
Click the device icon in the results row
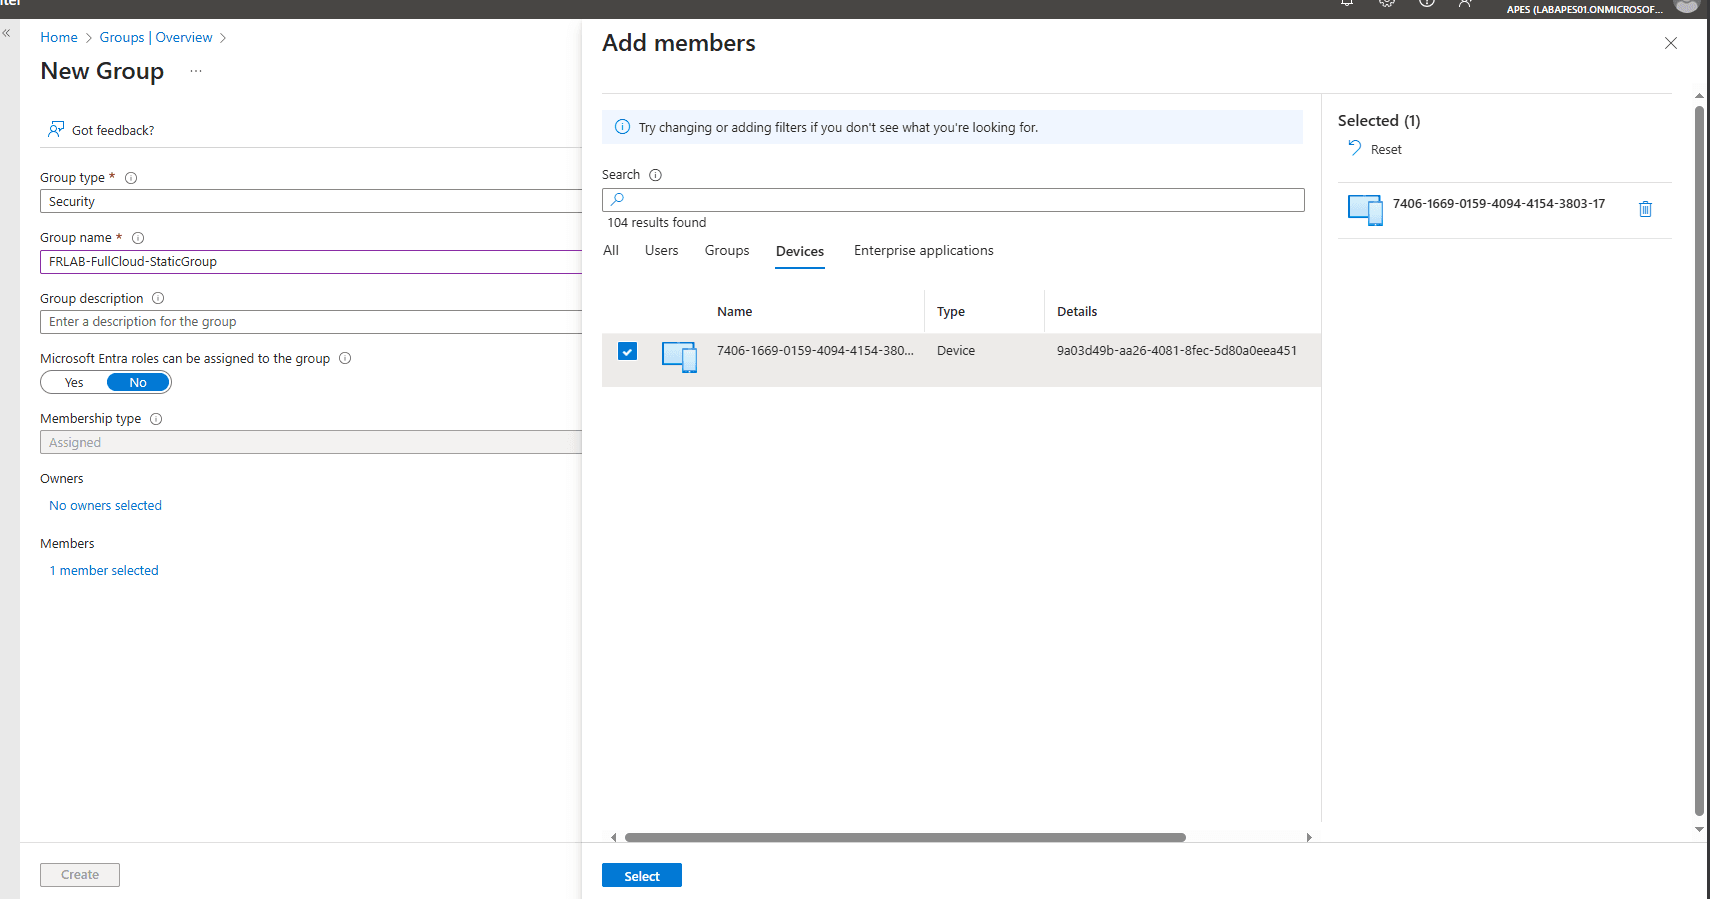(680, 356)
